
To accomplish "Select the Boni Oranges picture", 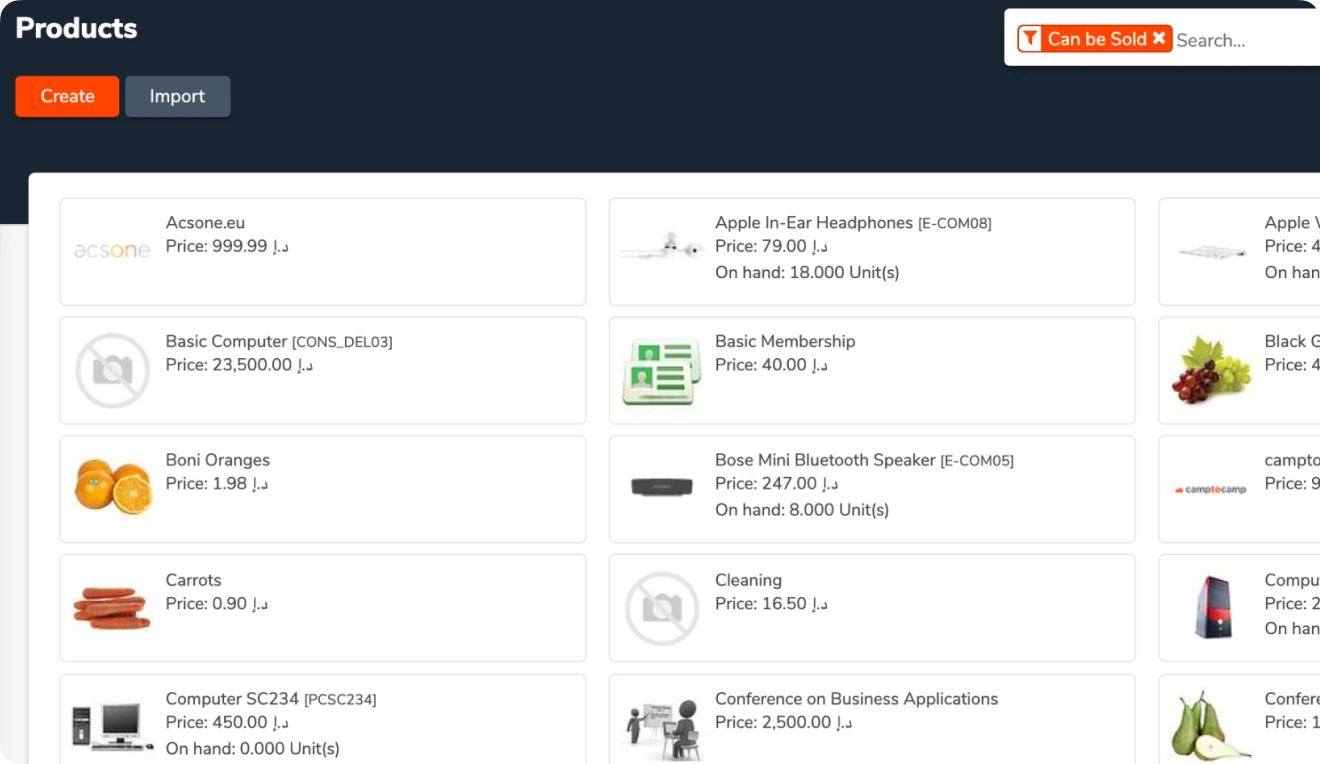I will tap(112, 487).
